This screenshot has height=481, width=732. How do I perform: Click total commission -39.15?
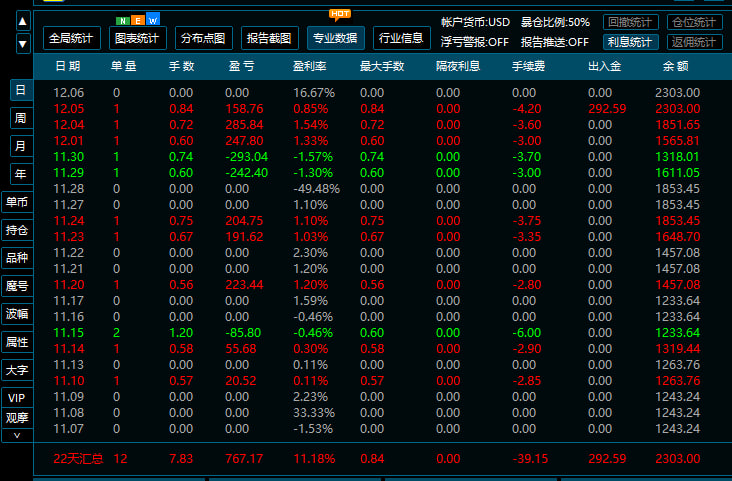(x=530, y=459)
